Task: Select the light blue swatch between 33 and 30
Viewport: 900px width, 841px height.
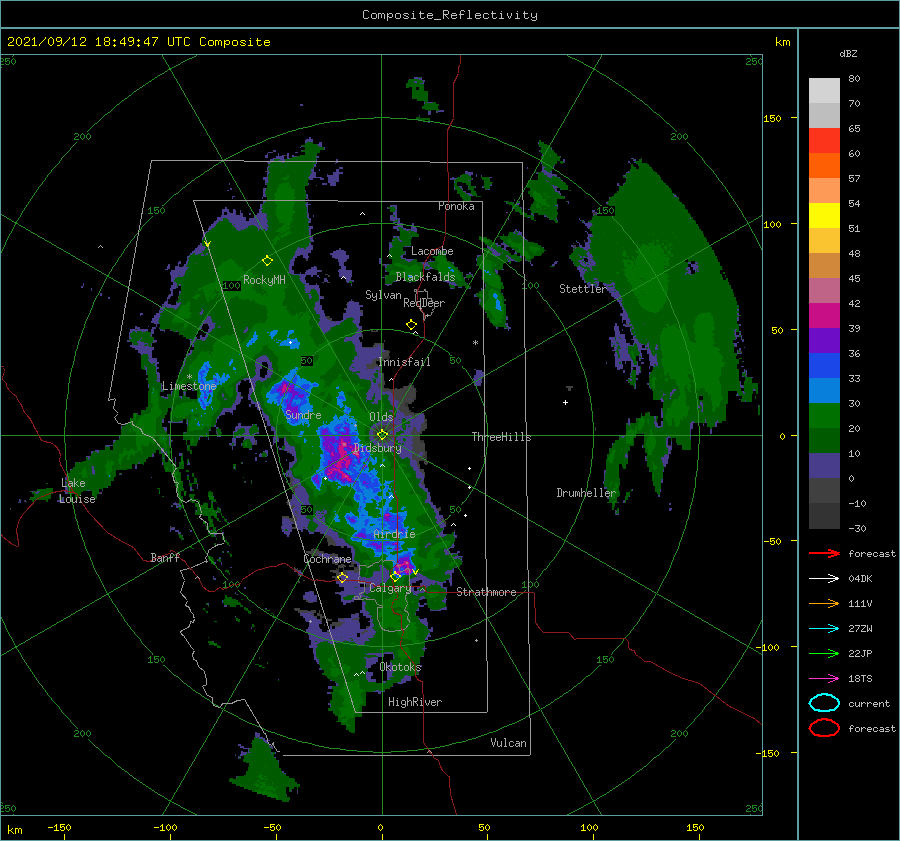Action: click(824, 390)
